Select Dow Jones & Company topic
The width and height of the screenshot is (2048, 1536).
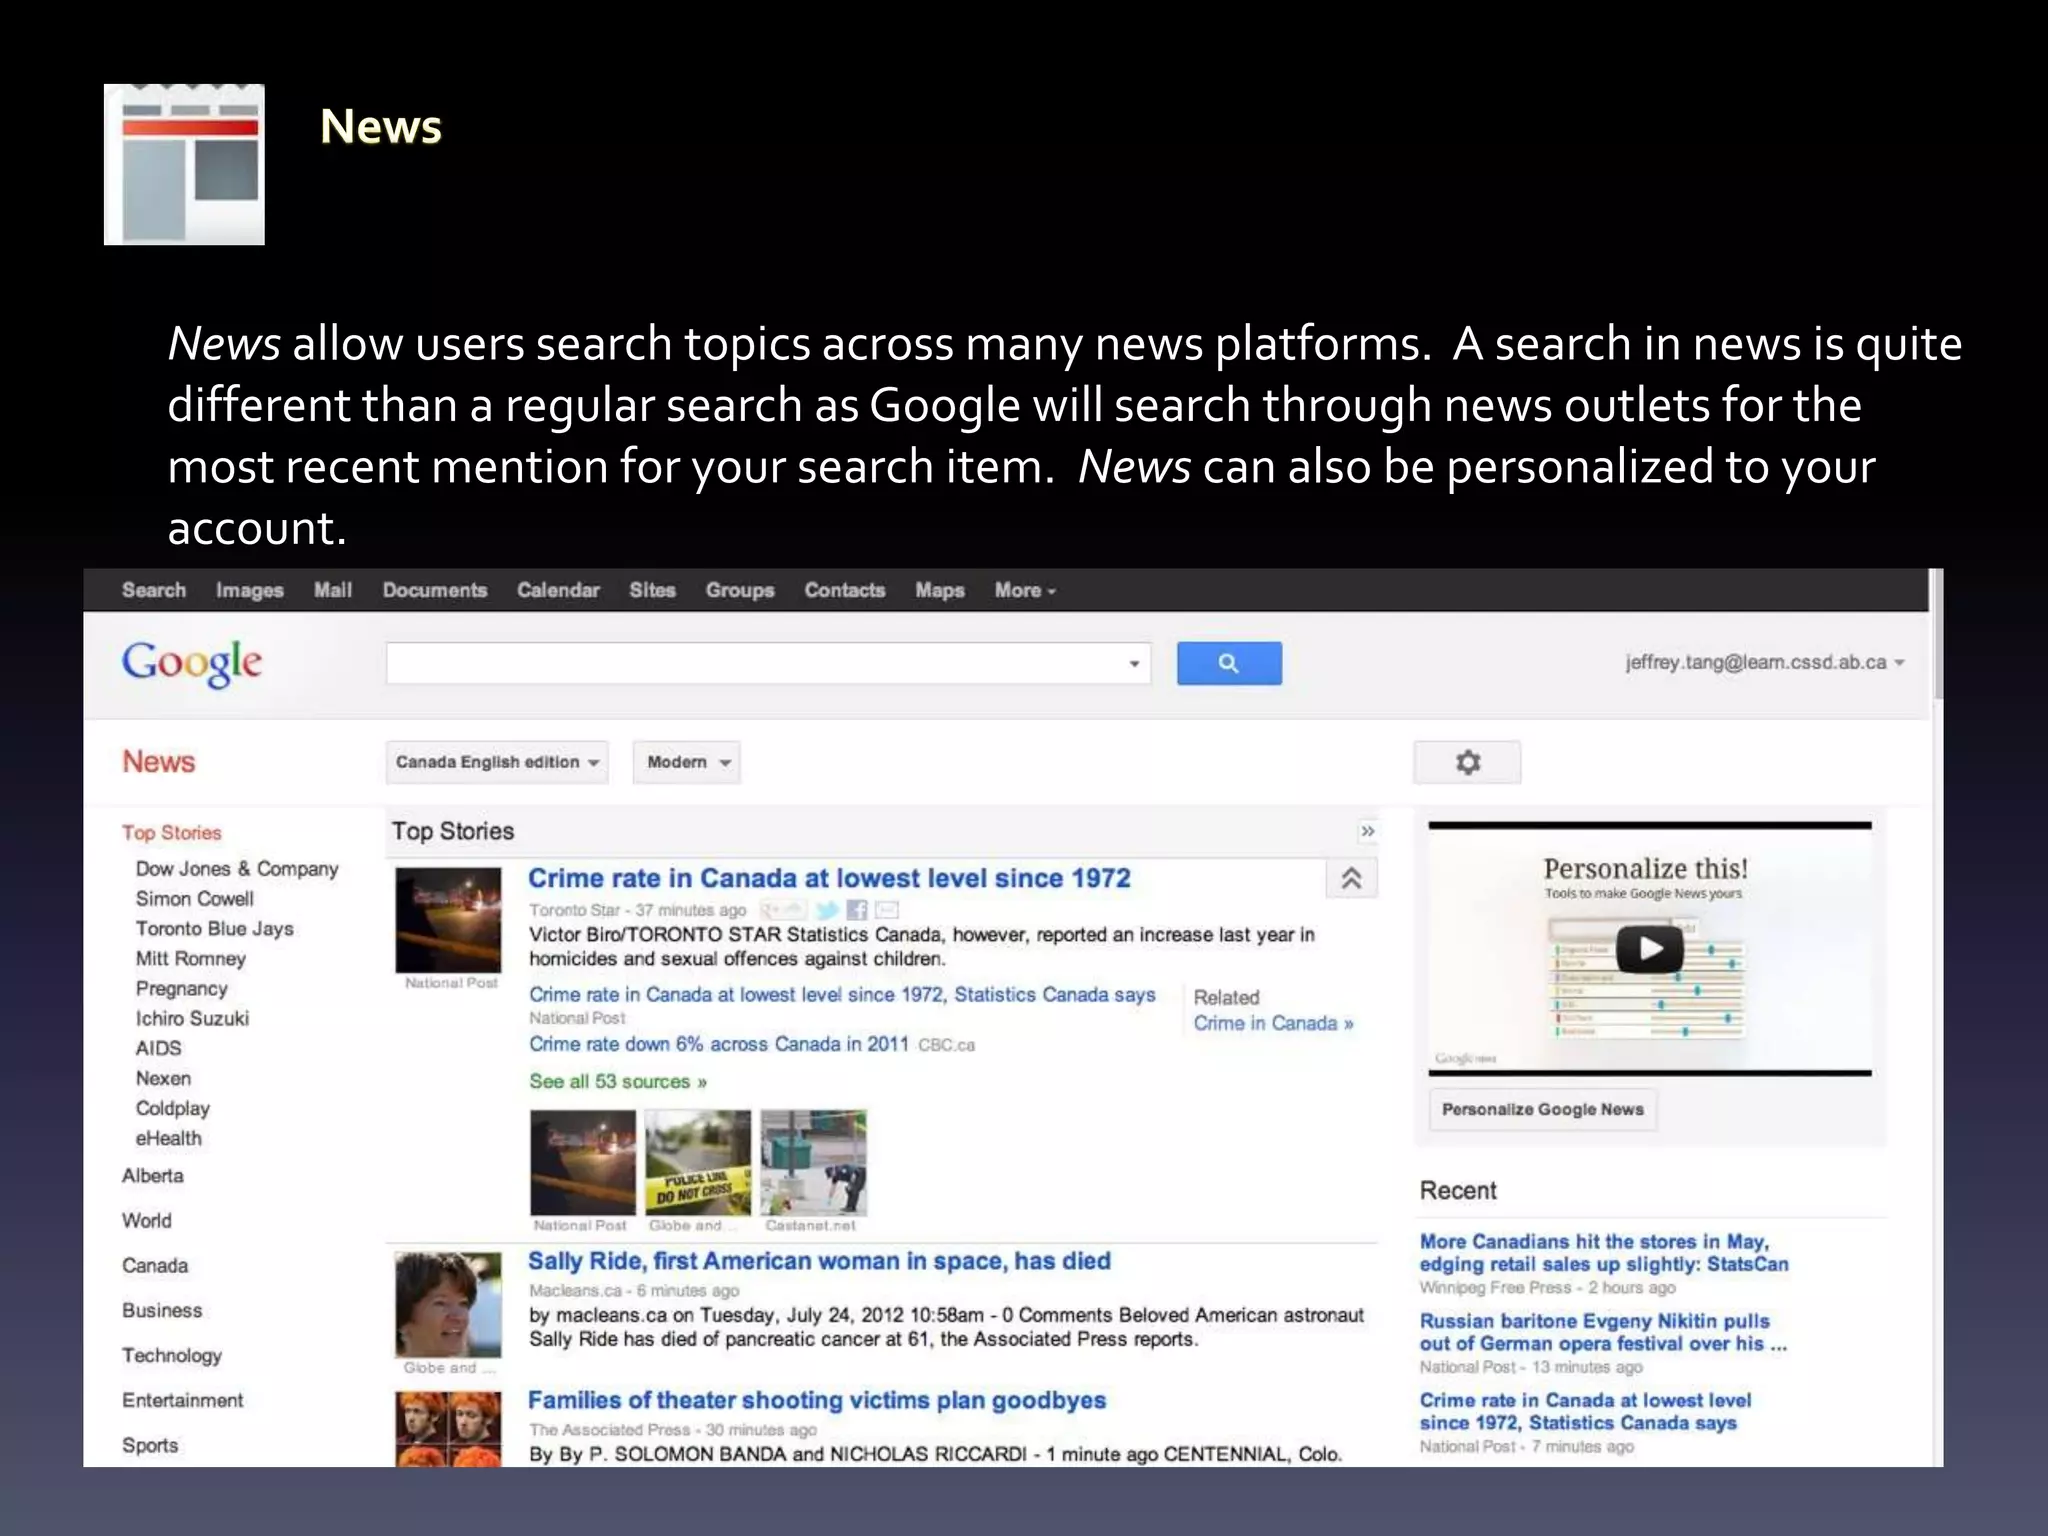pos(237,869)
